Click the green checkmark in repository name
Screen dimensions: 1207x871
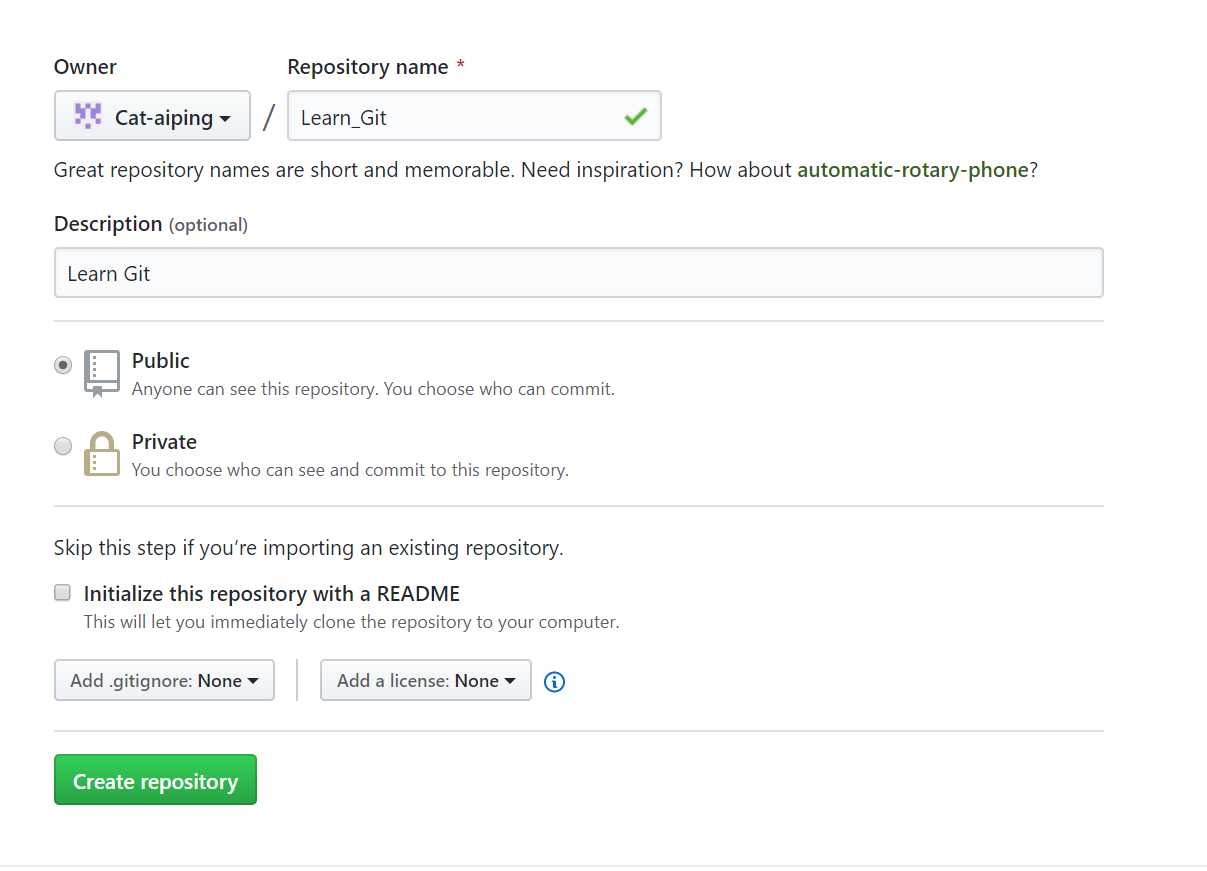pos(635,117)
